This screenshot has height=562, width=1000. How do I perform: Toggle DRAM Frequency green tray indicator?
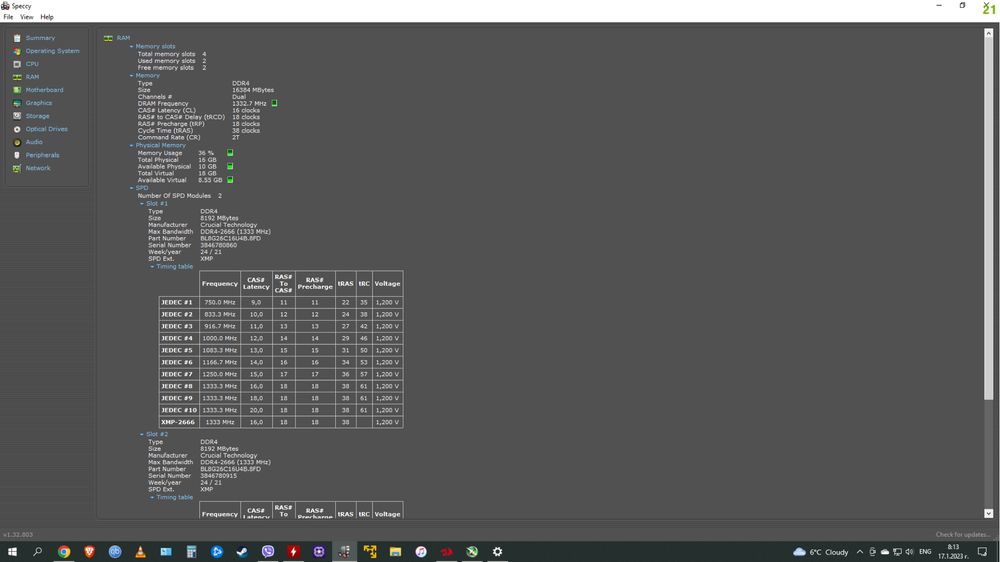(274, 103)
